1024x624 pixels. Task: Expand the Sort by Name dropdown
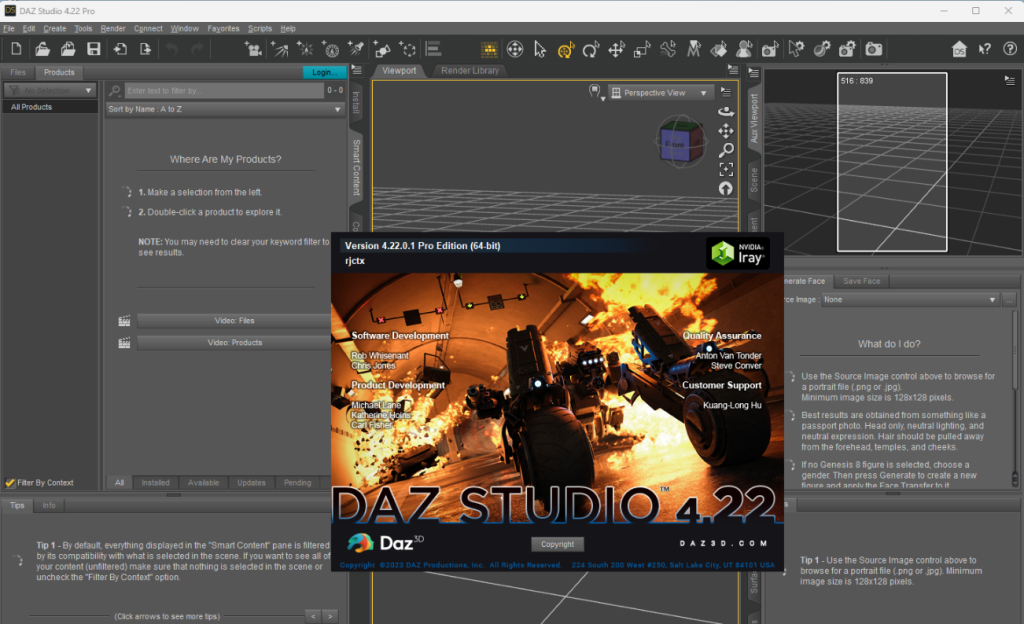[225, 109]
